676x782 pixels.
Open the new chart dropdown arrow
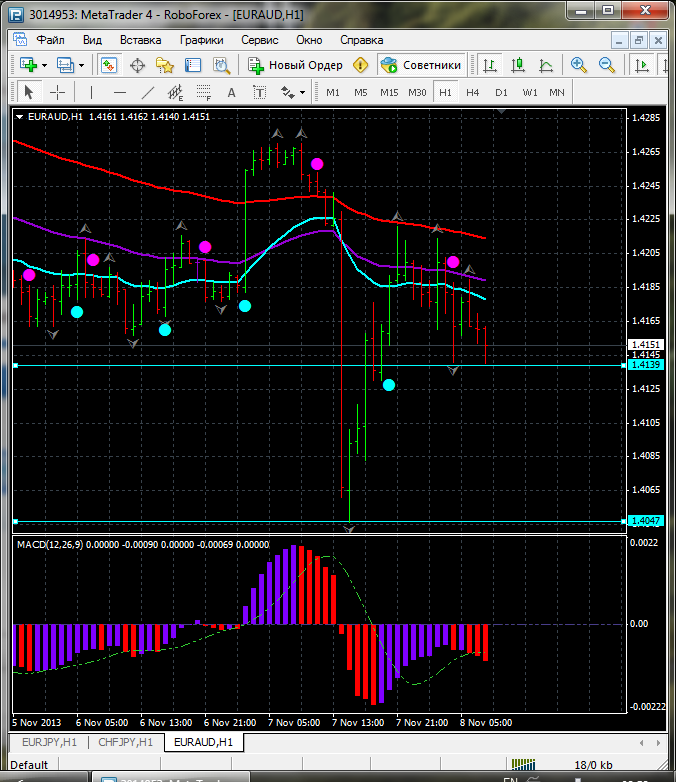point(44,65)
